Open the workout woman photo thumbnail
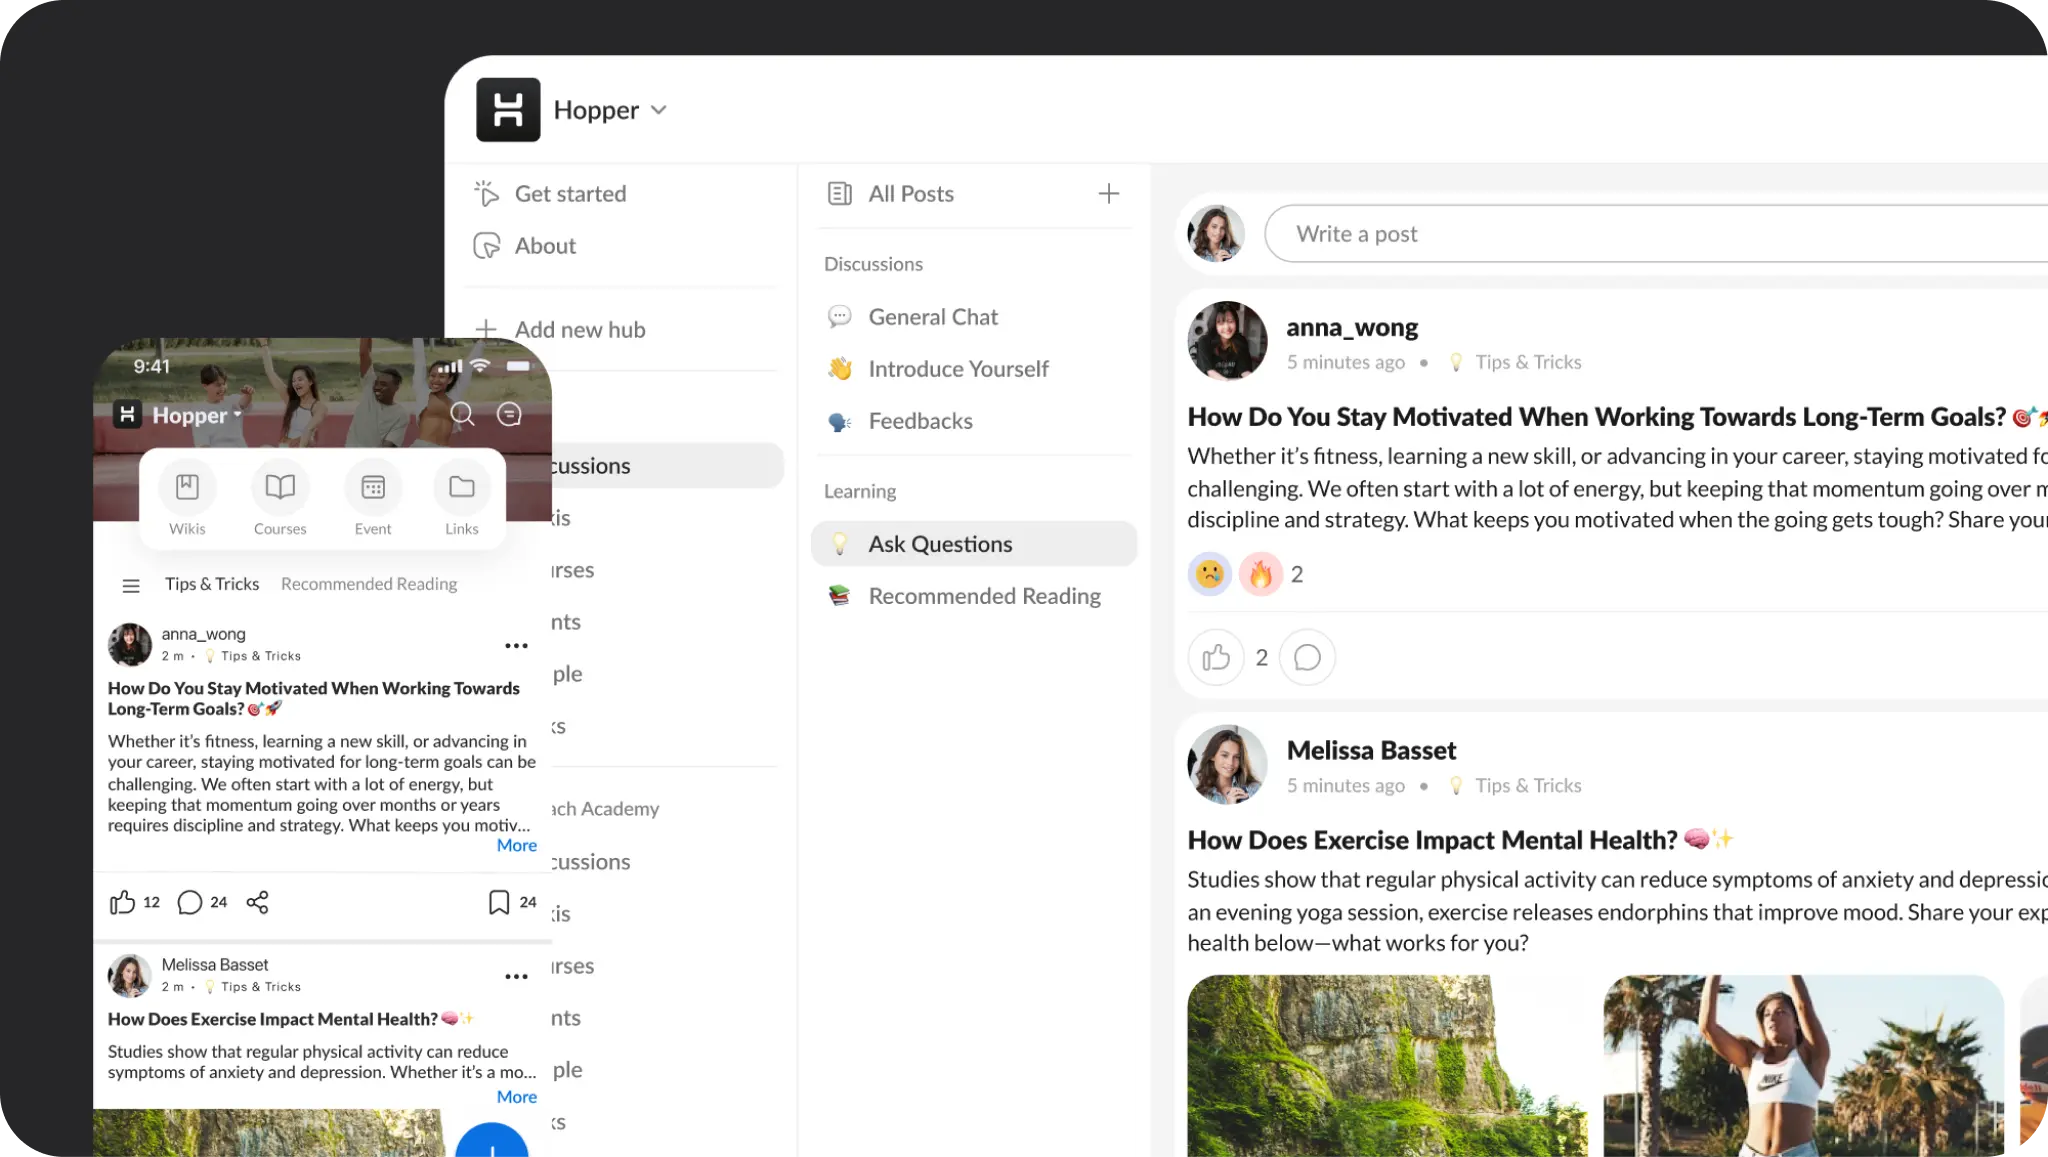The width and height of the screenshot is (2048, 1157). pyautogui.click(x=1802, y=1065)
